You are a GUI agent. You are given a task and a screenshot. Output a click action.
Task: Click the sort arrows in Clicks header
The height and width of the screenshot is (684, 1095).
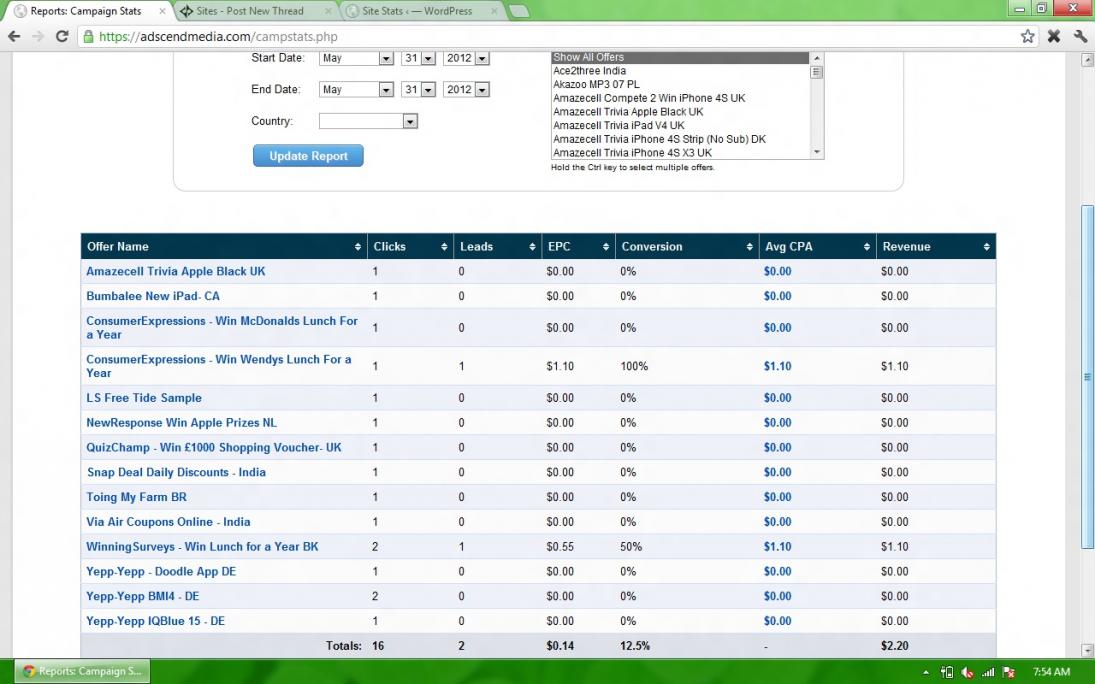click(444, 247)
